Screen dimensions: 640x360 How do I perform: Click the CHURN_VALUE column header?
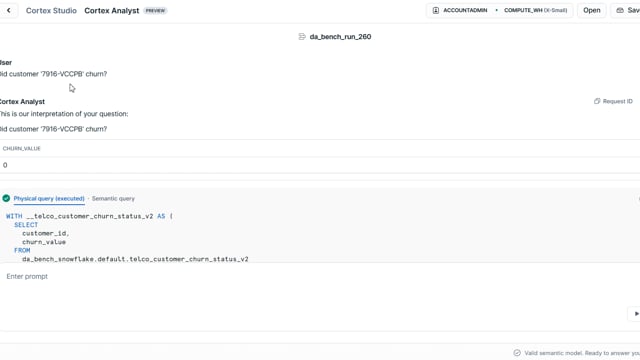(x=22, y=149)
